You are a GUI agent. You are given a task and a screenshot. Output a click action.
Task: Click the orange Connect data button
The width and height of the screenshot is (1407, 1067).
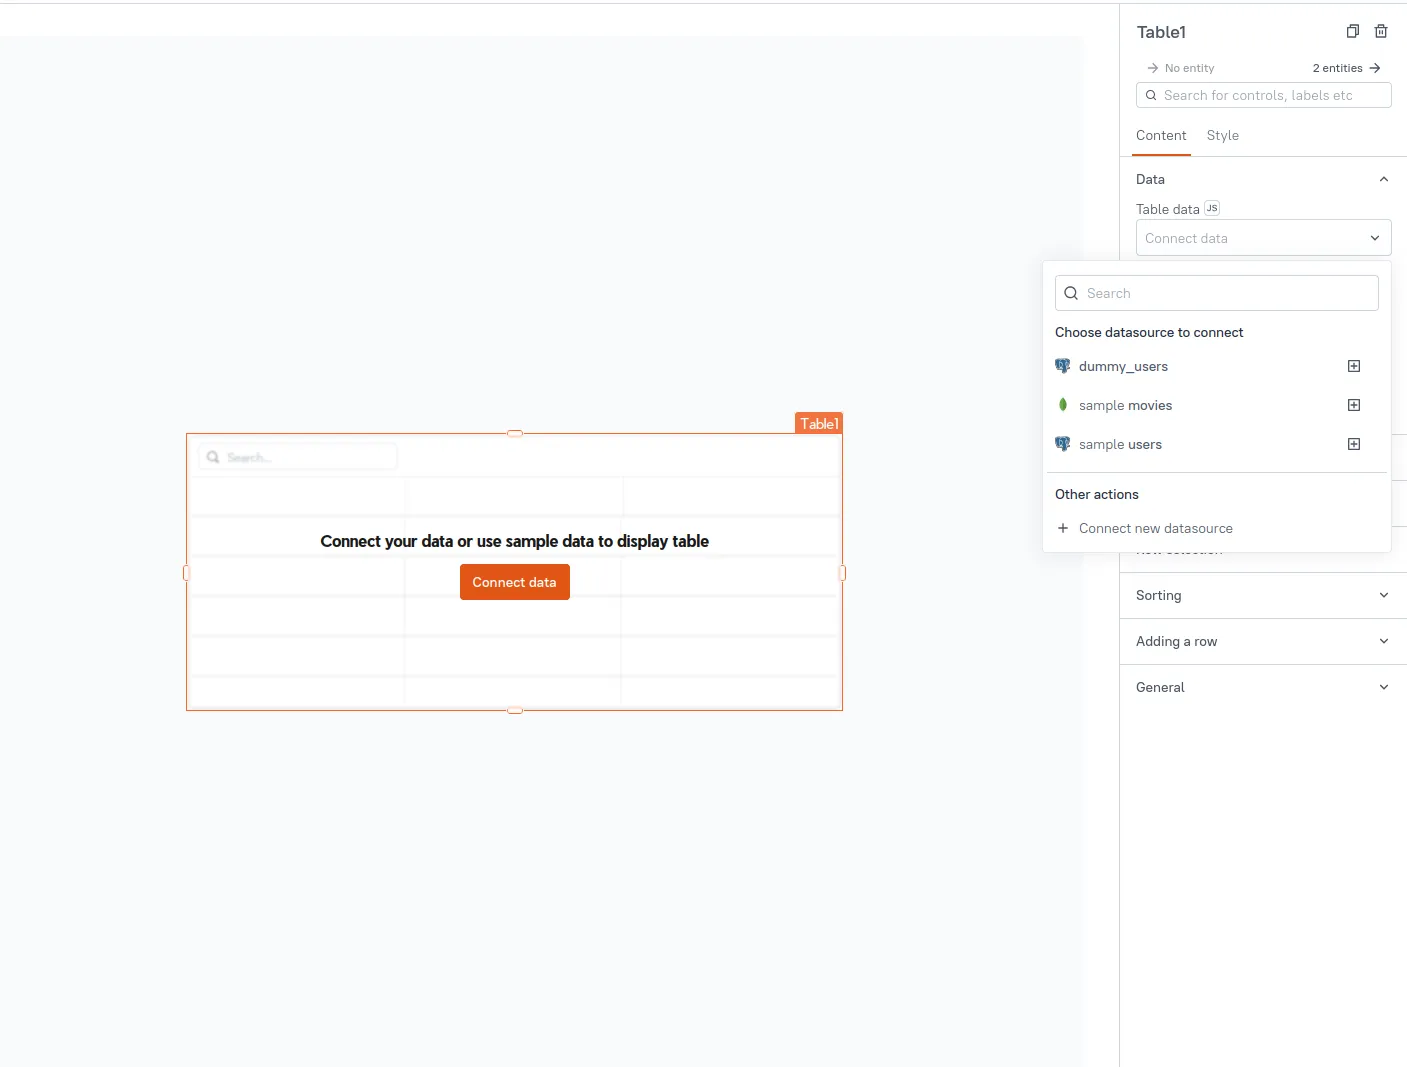tap(514, 582)
